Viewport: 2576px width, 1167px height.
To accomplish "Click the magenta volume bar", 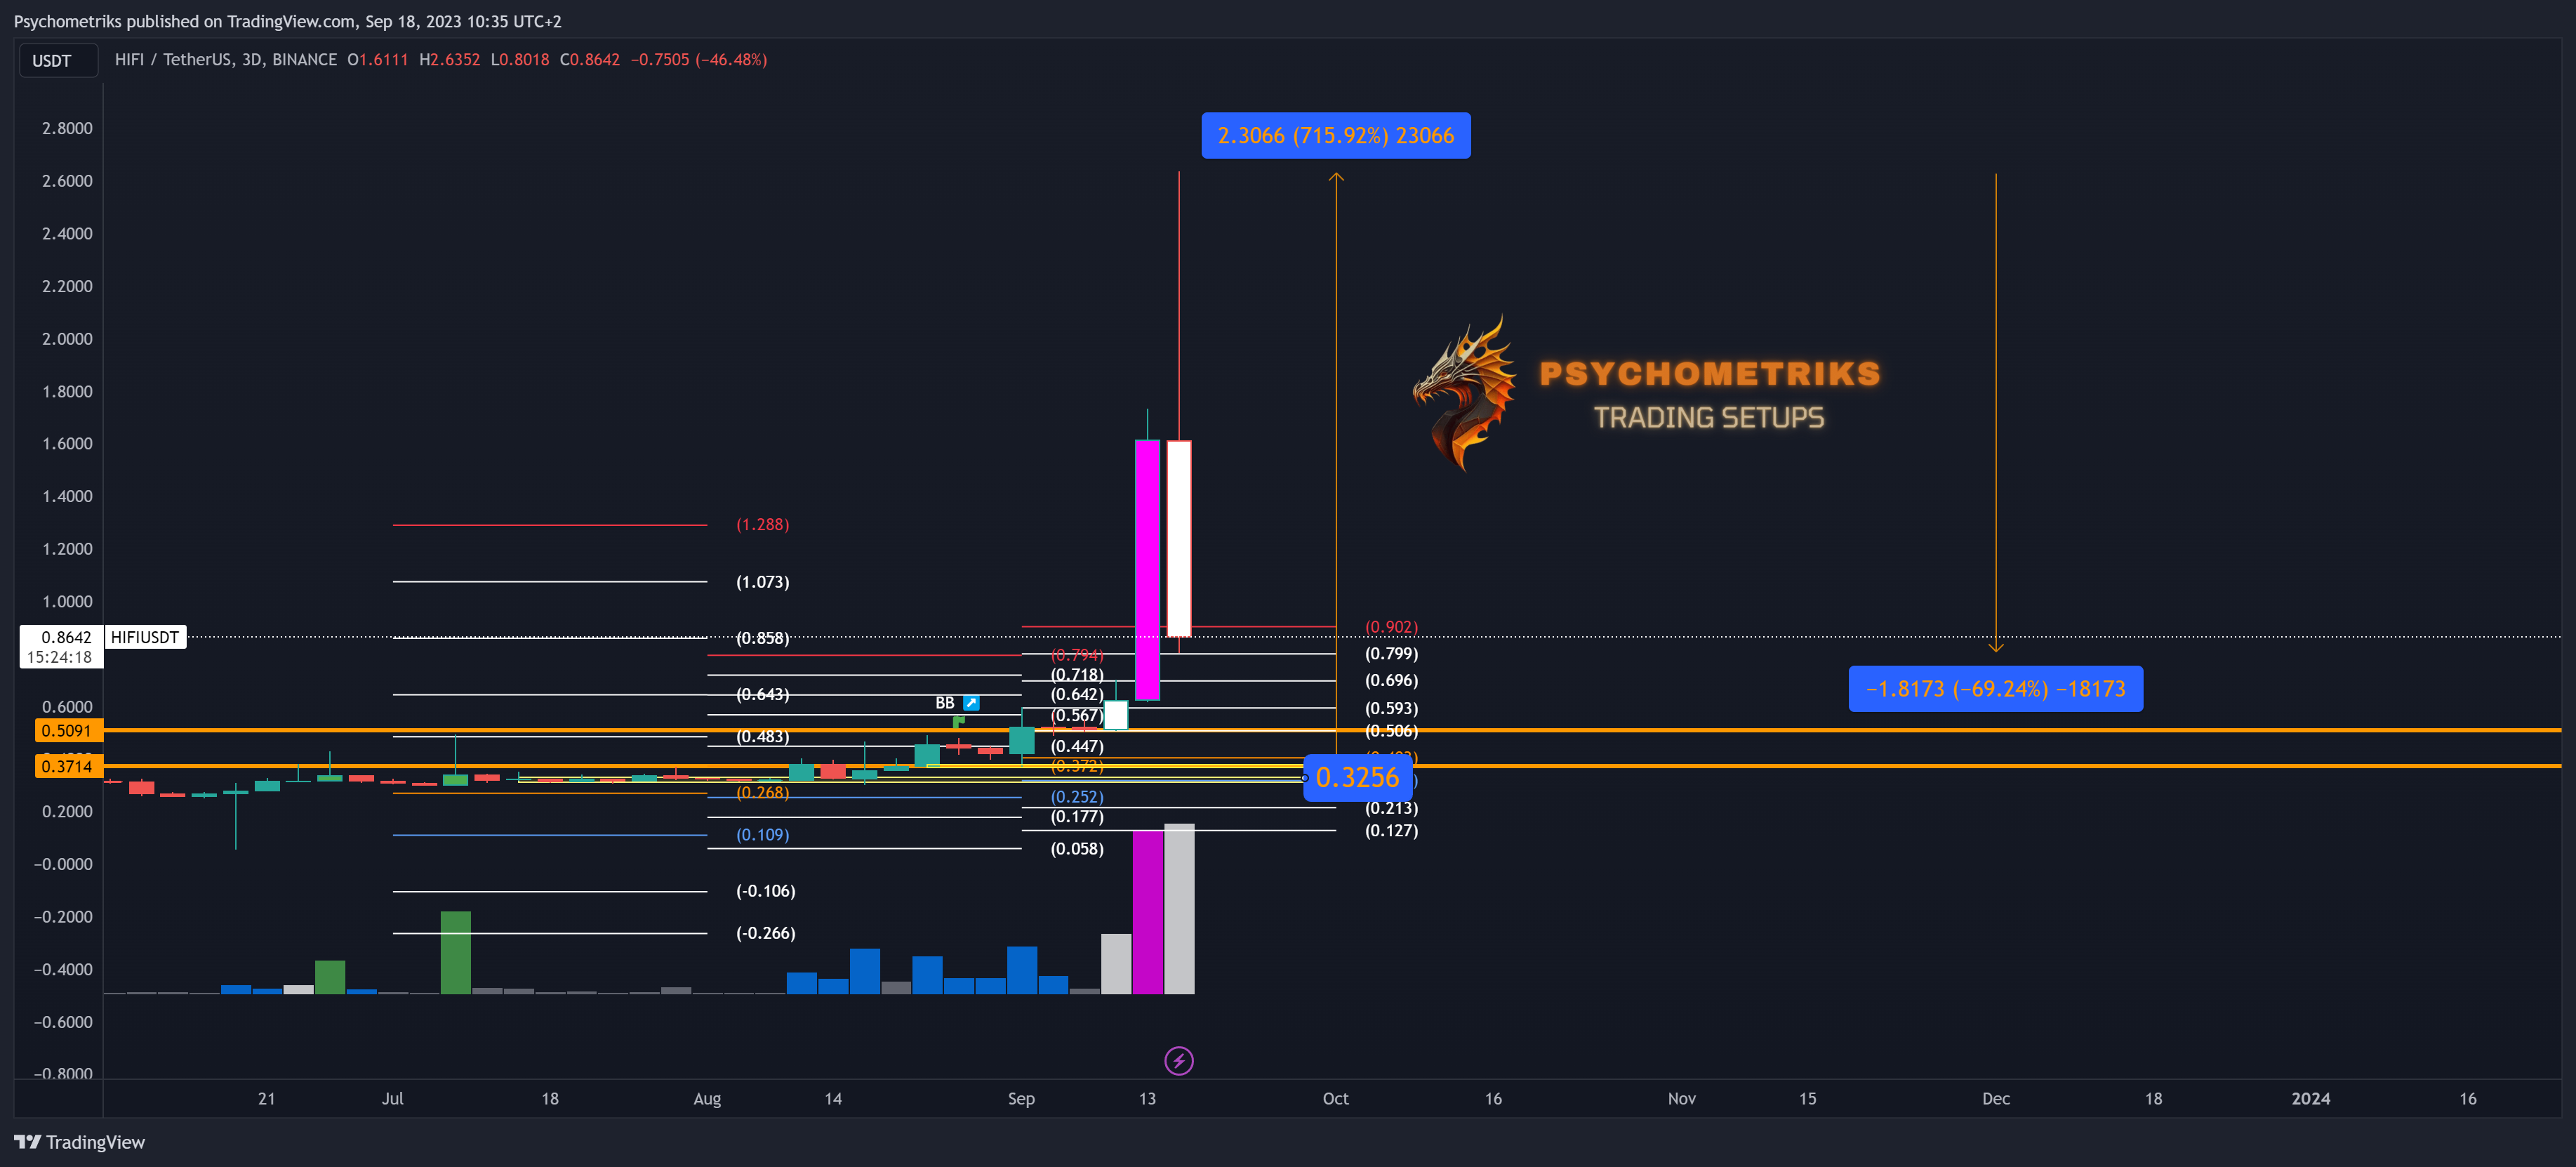I will click(1148, 911).
